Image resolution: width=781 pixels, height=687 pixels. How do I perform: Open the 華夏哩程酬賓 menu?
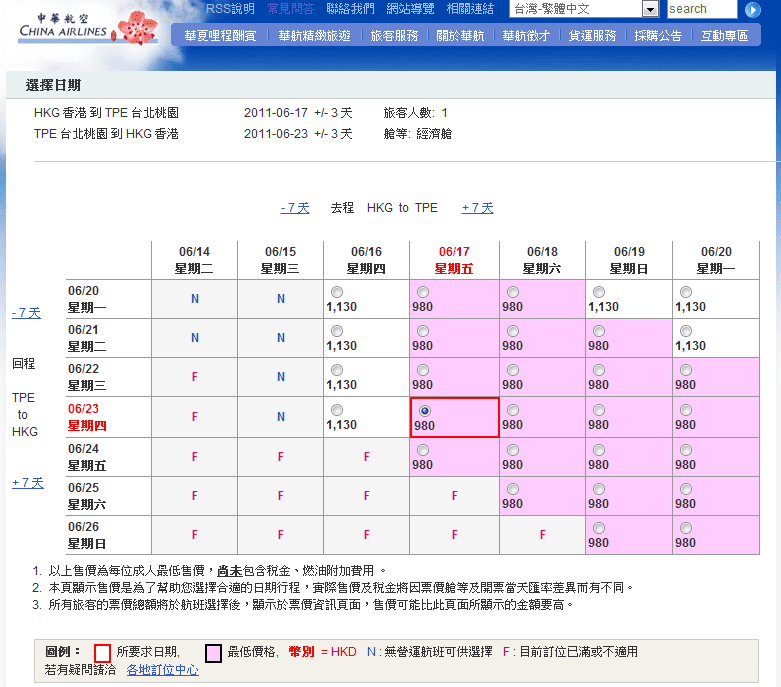tap(220, 35)
